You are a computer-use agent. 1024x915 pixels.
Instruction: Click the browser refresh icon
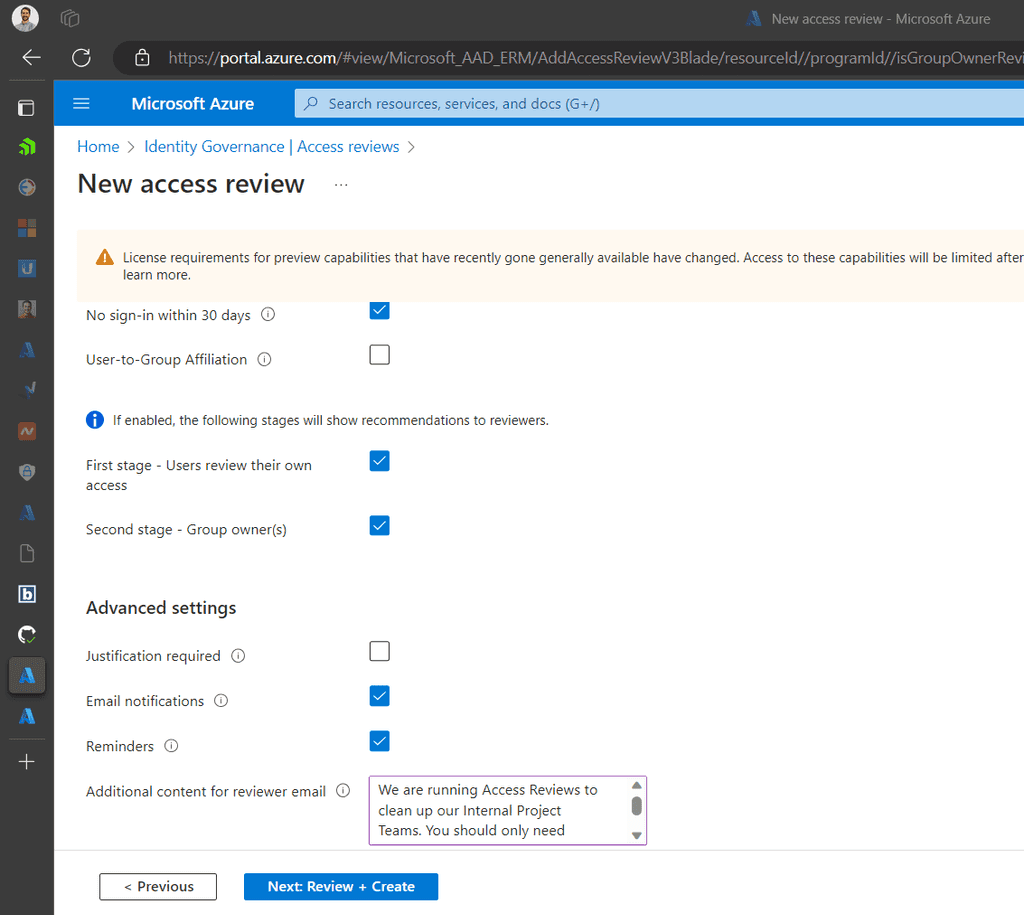[81, 57]
